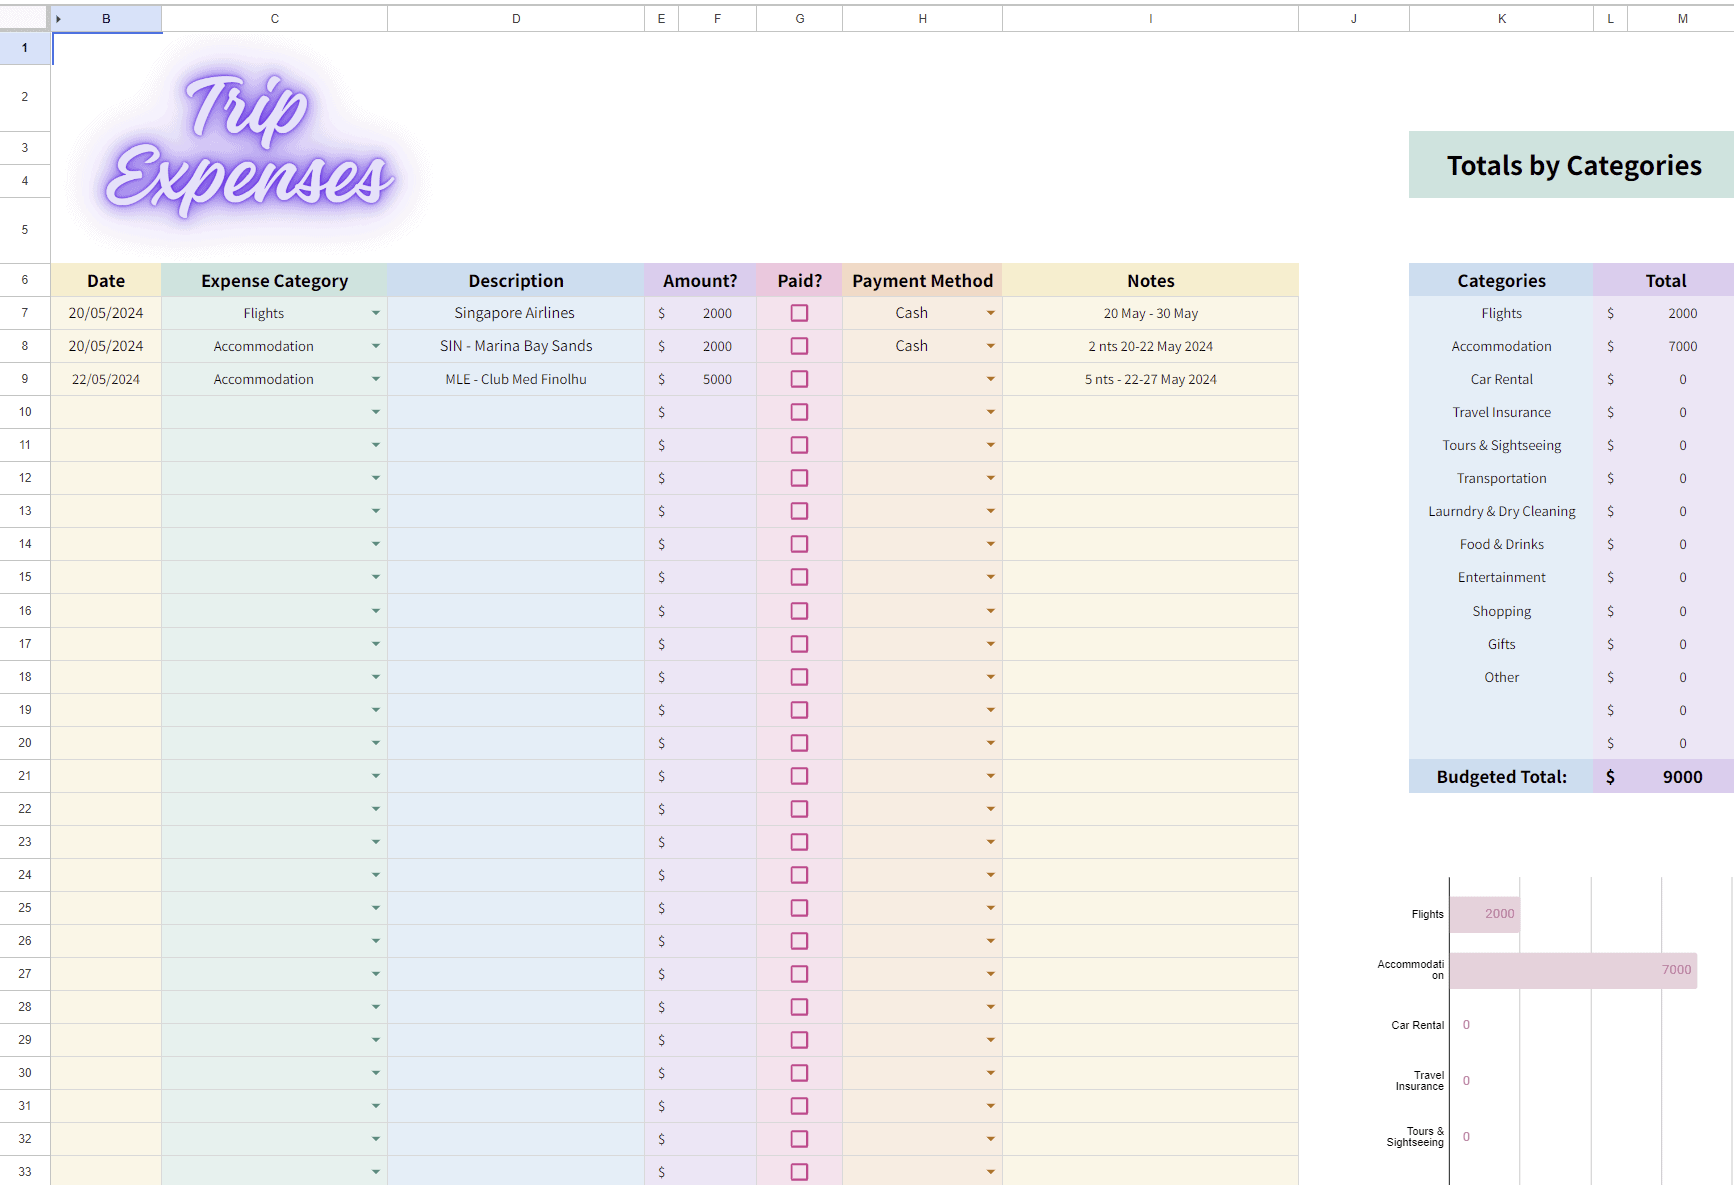Expand Payment Method dropdown for Club Med row

990,379
